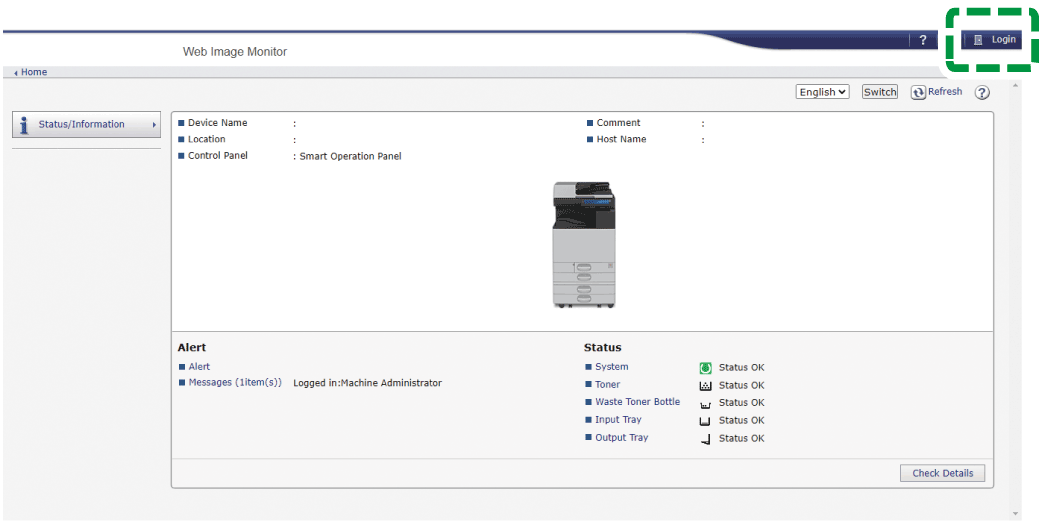Click the Login button in header
Image resolution: width=1040 pixels, height=524 pixels.
coord(994,40)
